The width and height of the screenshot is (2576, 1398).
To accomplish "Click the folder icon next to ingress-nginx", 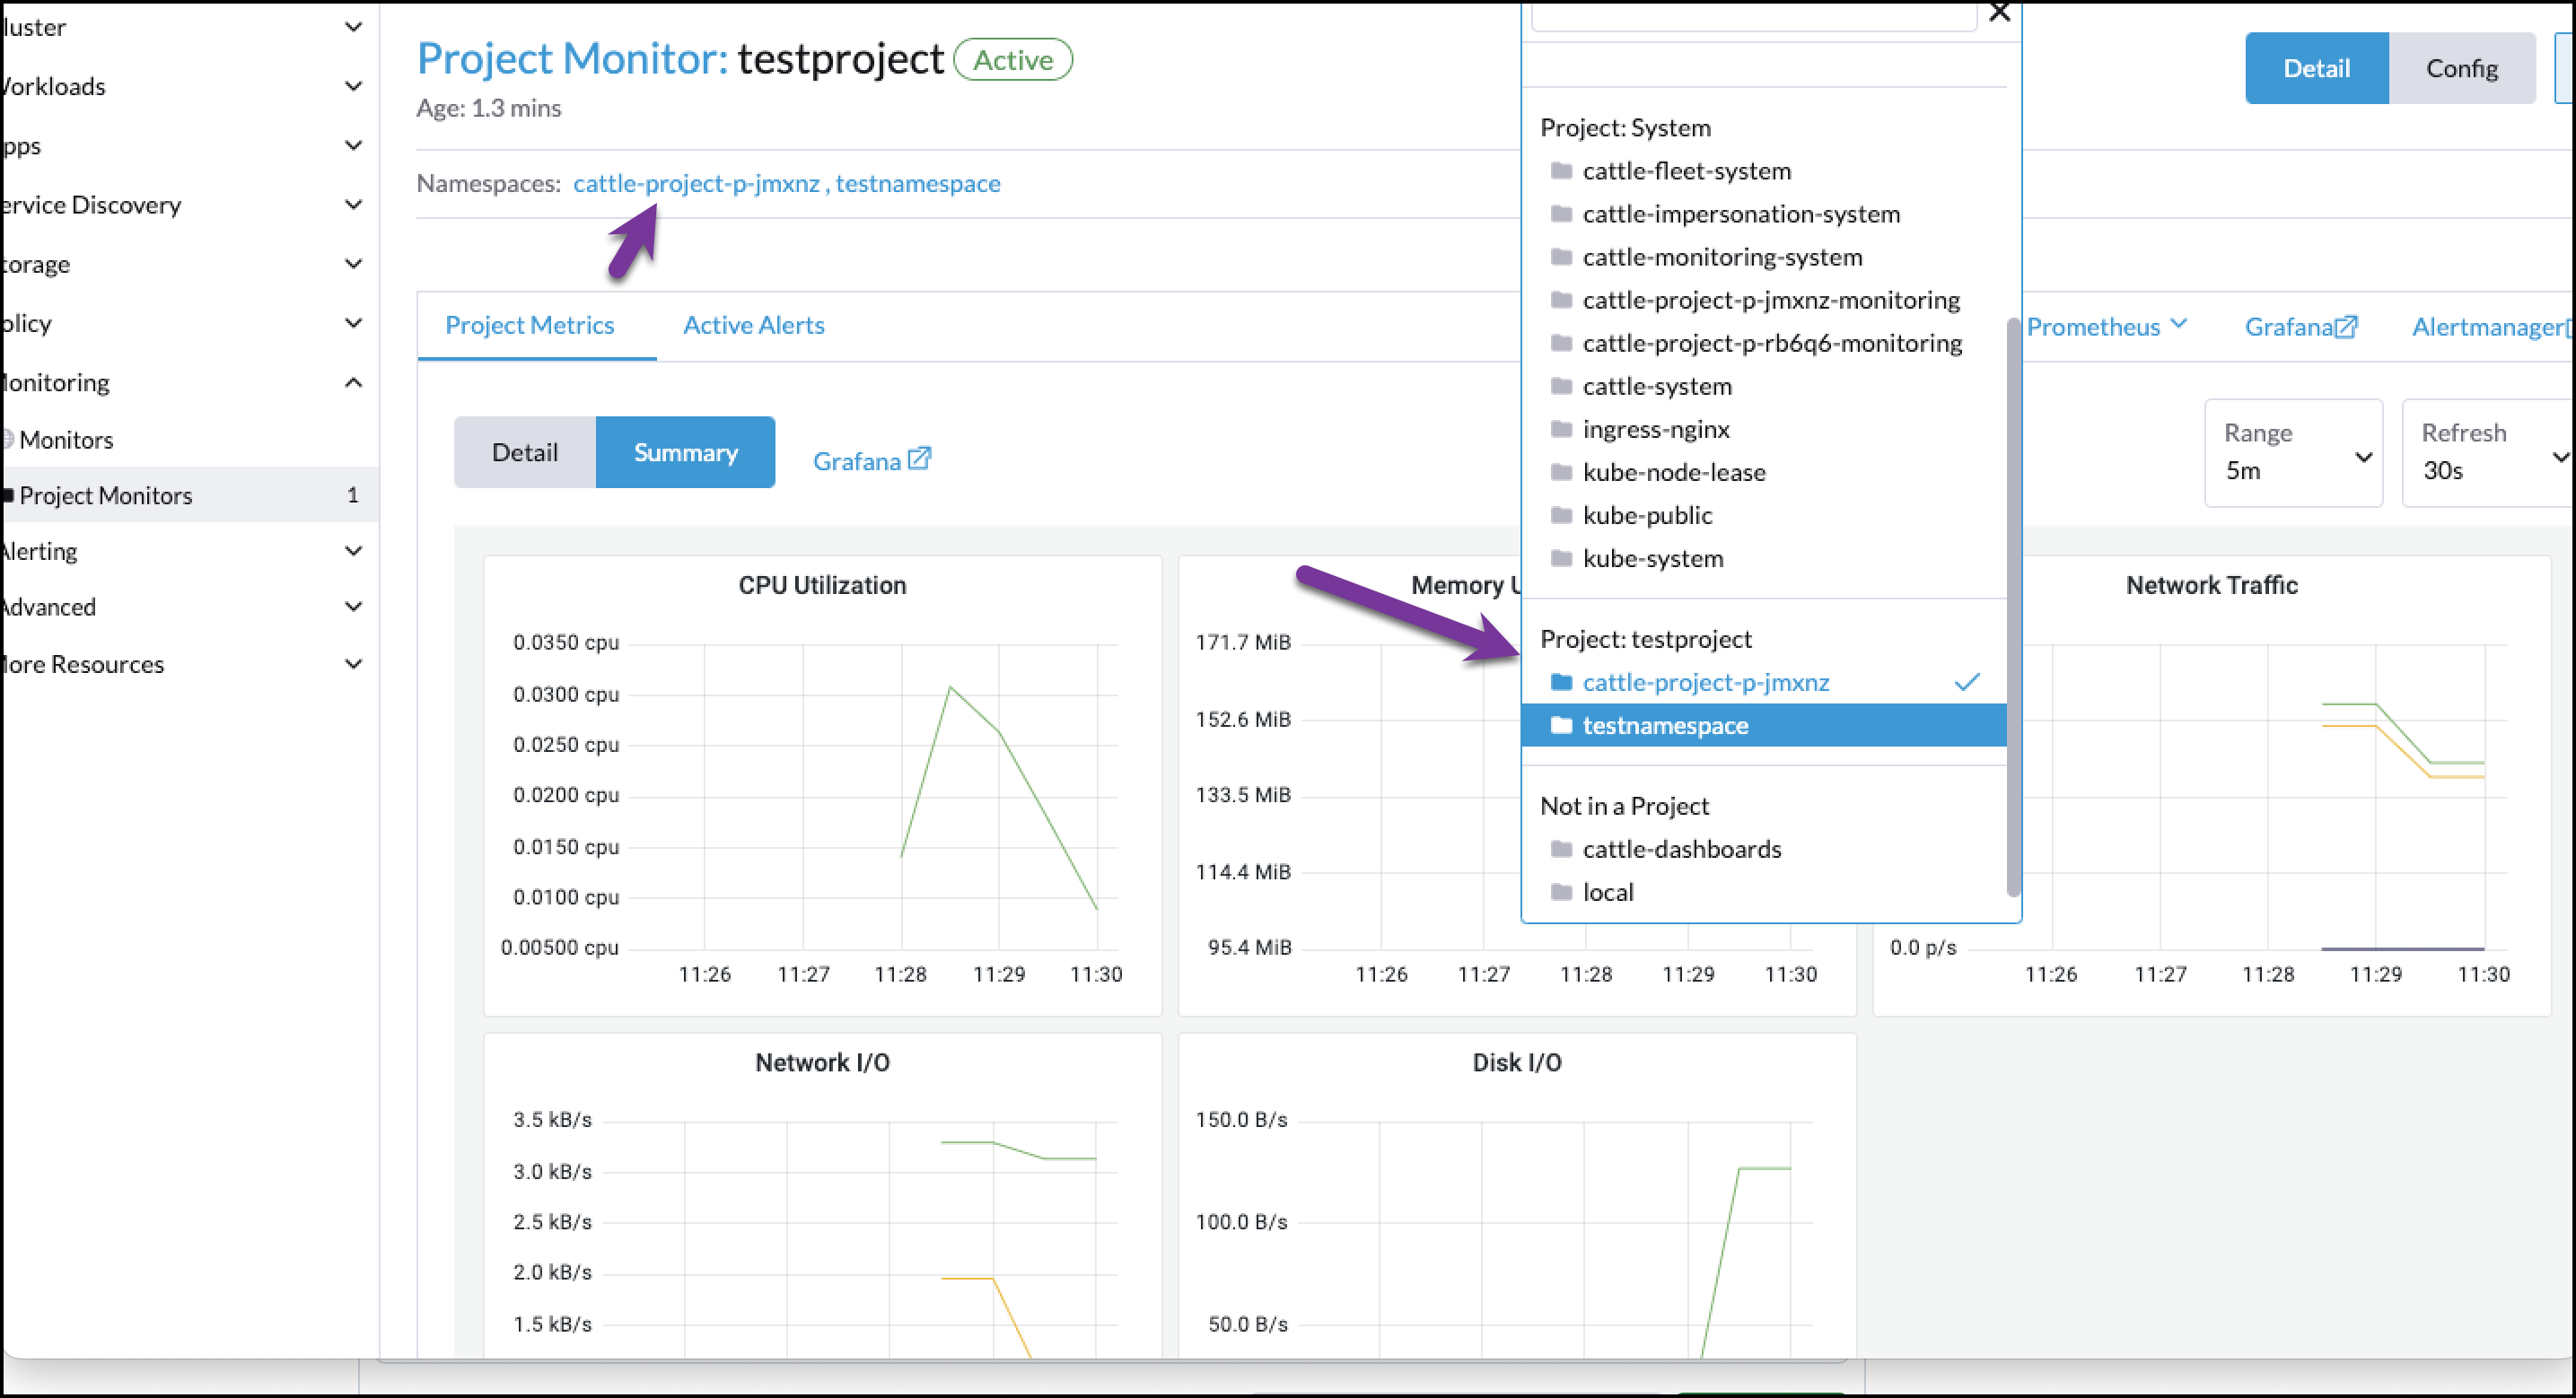I will [1562, 429].
